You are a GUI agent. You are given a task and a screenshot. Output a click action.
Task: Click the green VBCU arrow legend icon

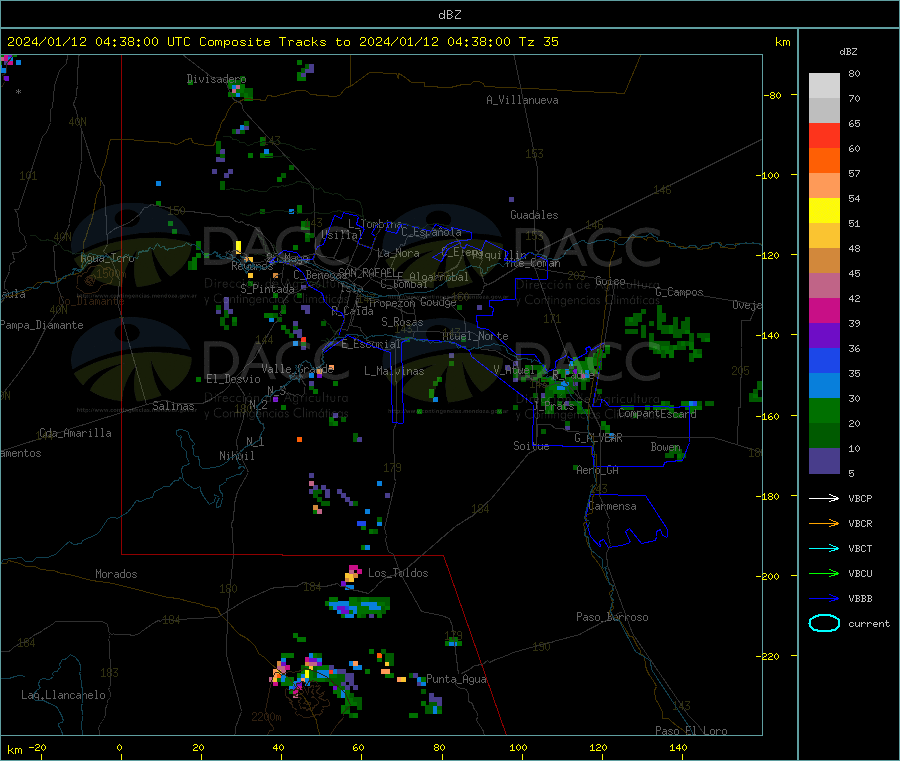[x=824, y=573]
